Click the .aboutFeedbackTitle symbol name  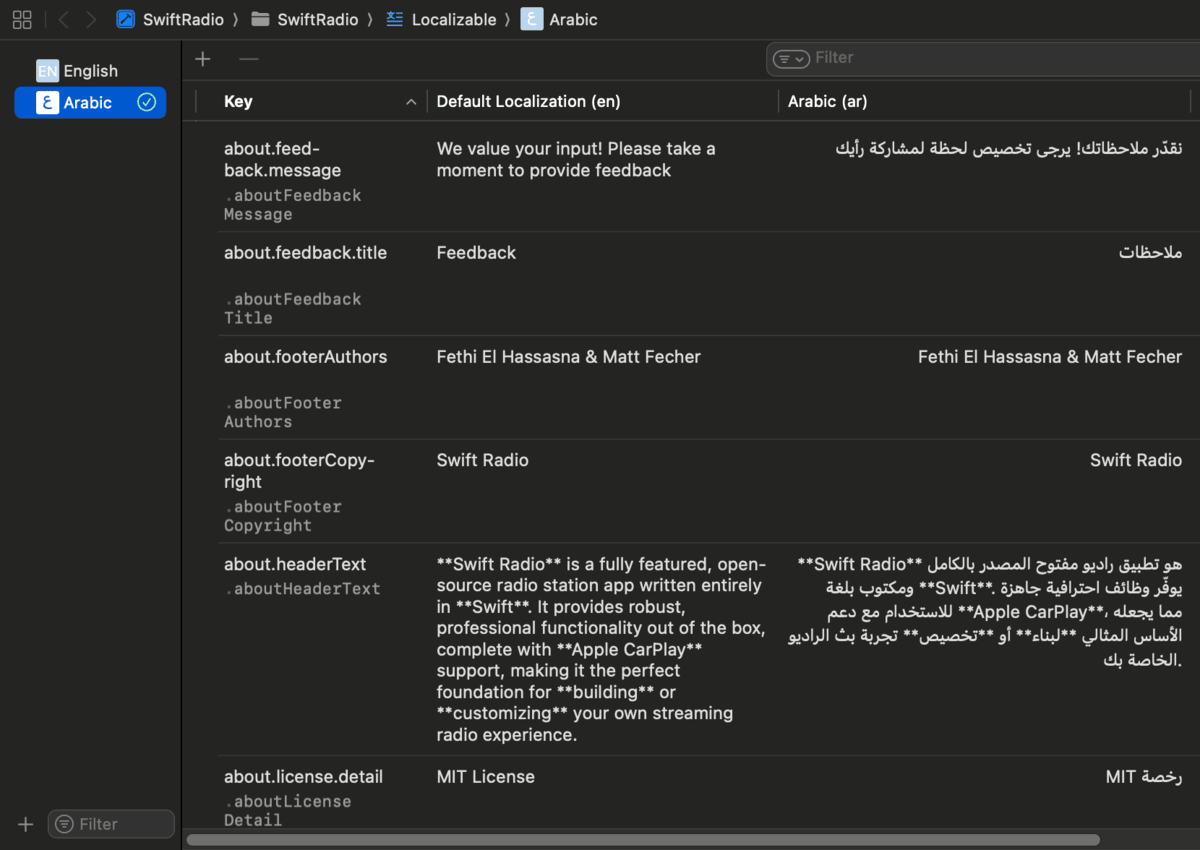(x=293, y=308)
